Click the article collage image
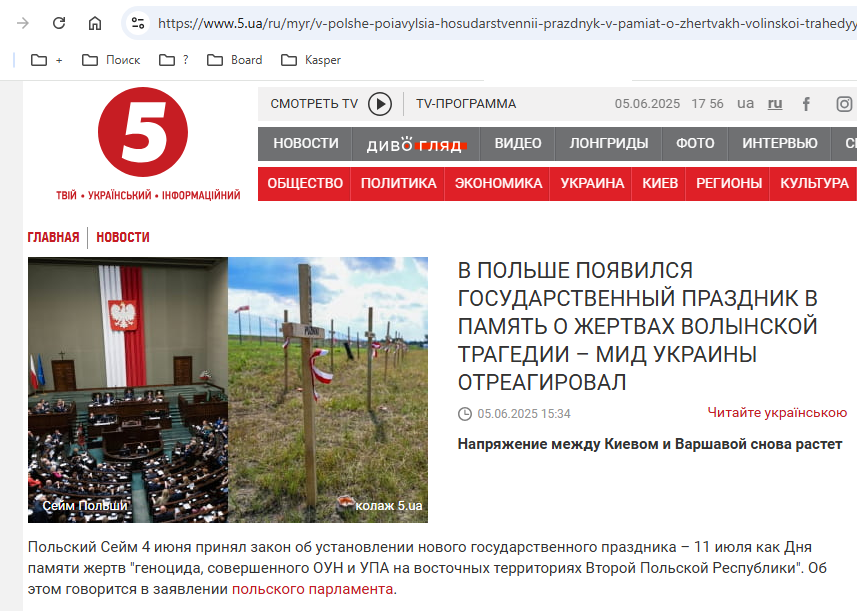This screenshot has width=857, height=611. click(228, 390)
